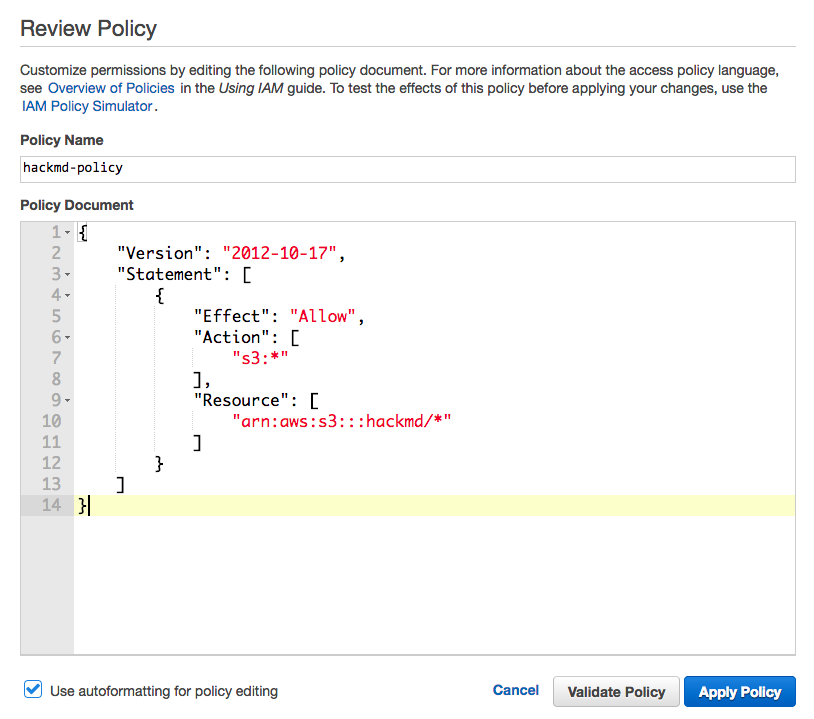Viewport: 814px width, 719px height.
Task: Toggle the autoformatting for policy editing checkbox
Action: point(33,690)
